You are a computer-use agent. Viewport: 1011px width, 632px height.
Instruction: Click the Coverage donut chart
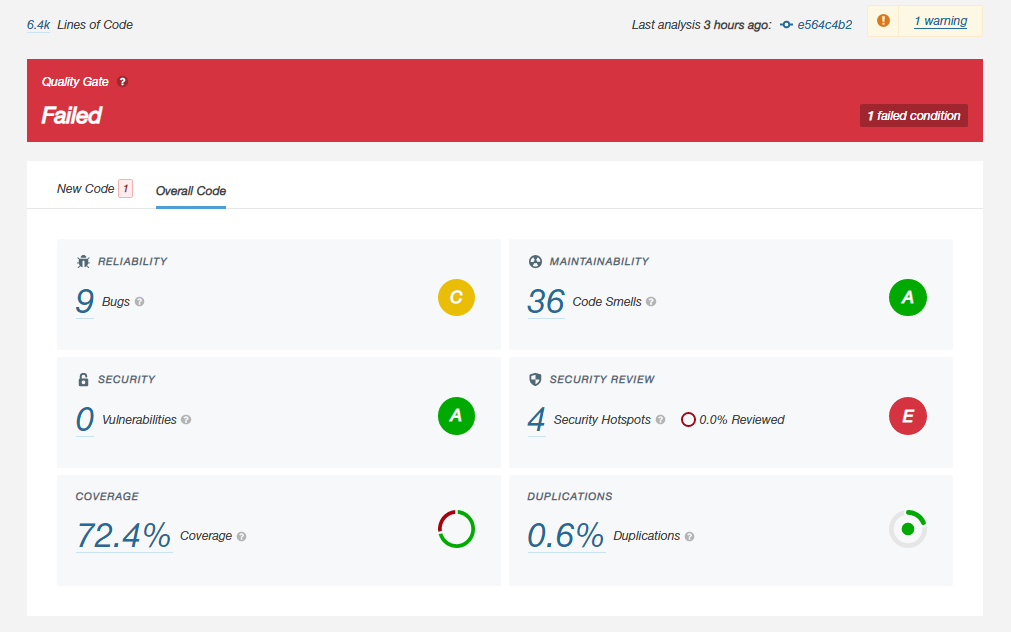(456, 529)
